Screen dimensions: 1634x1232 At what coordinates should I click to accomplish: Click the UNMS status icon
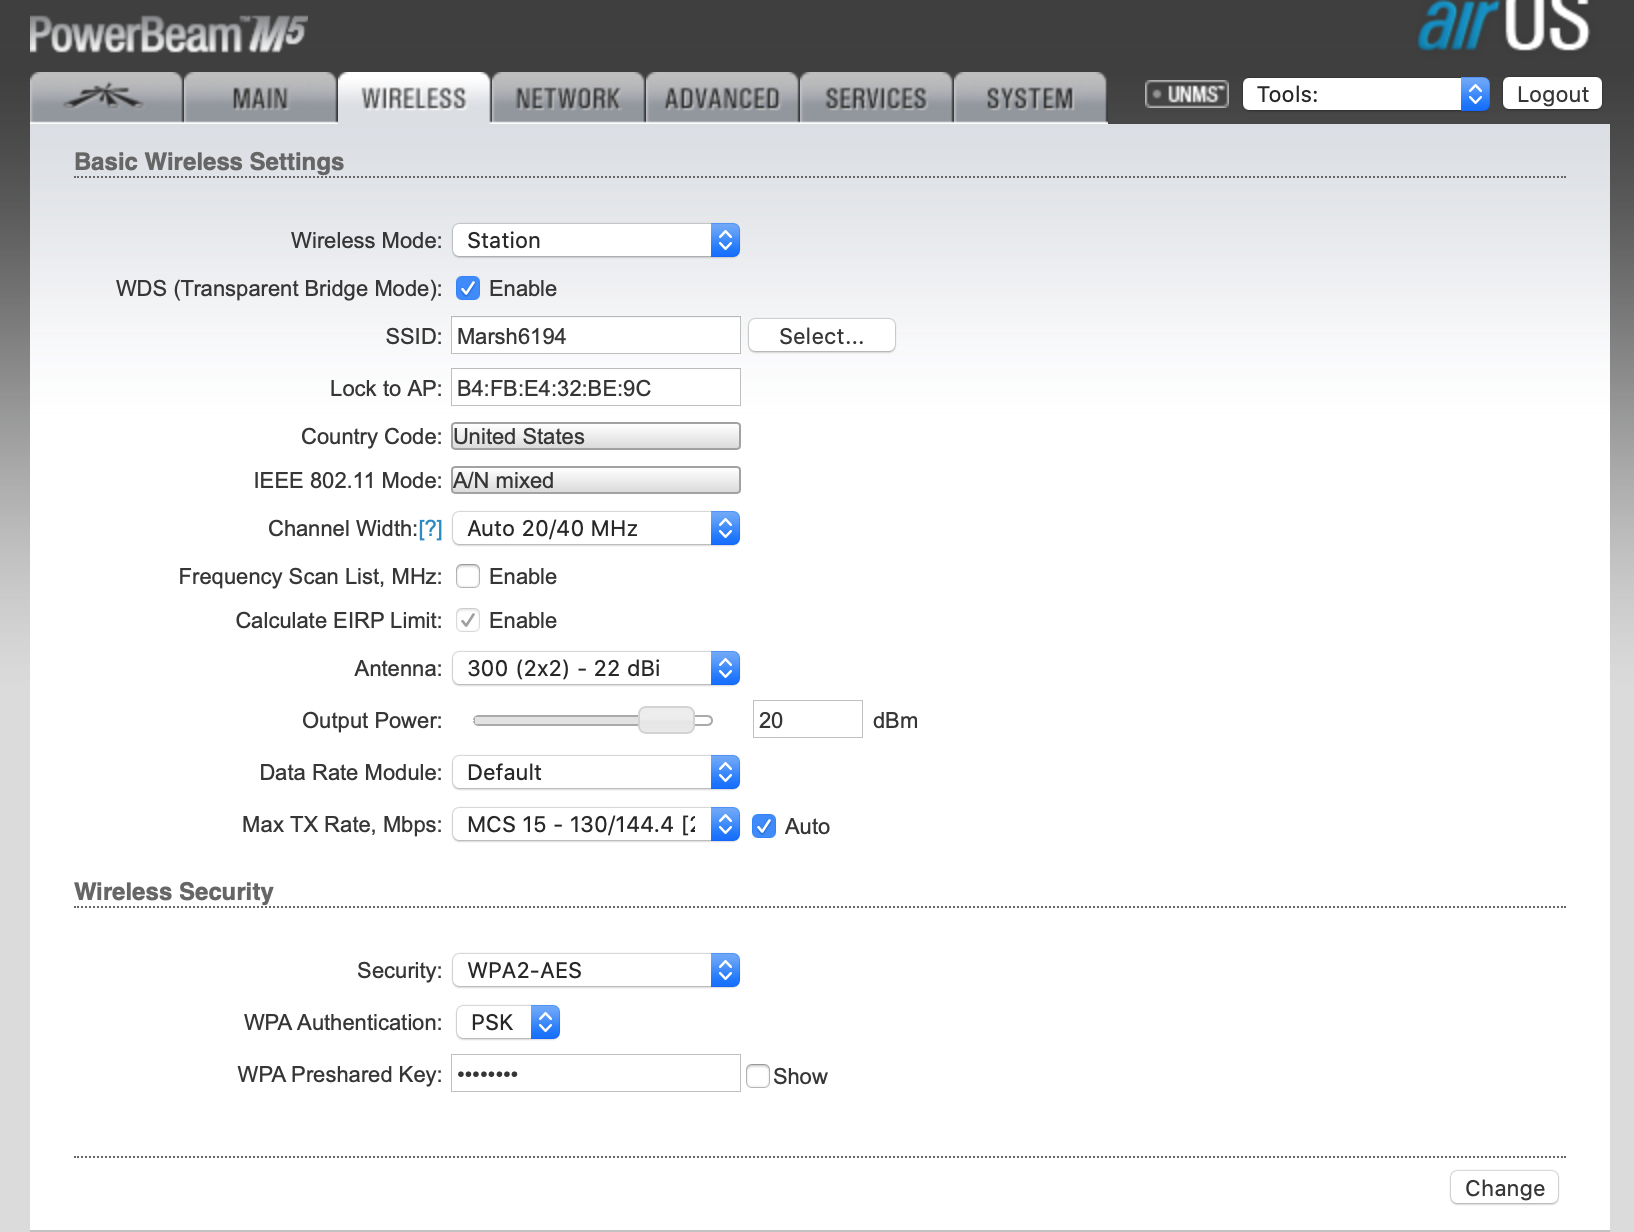pyautogui.click(x=1186, y=94)
